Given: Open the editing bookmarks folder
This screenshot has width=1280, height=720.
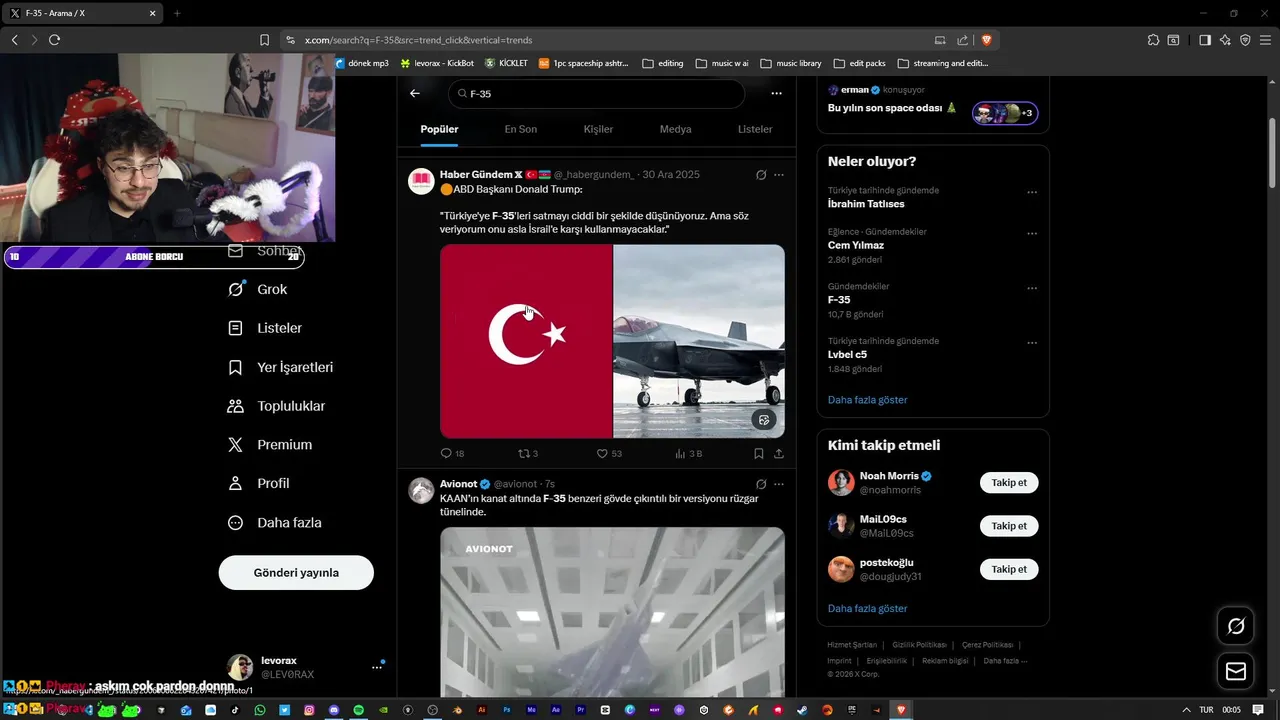Looking at the screenshot, I should (663, 63).
